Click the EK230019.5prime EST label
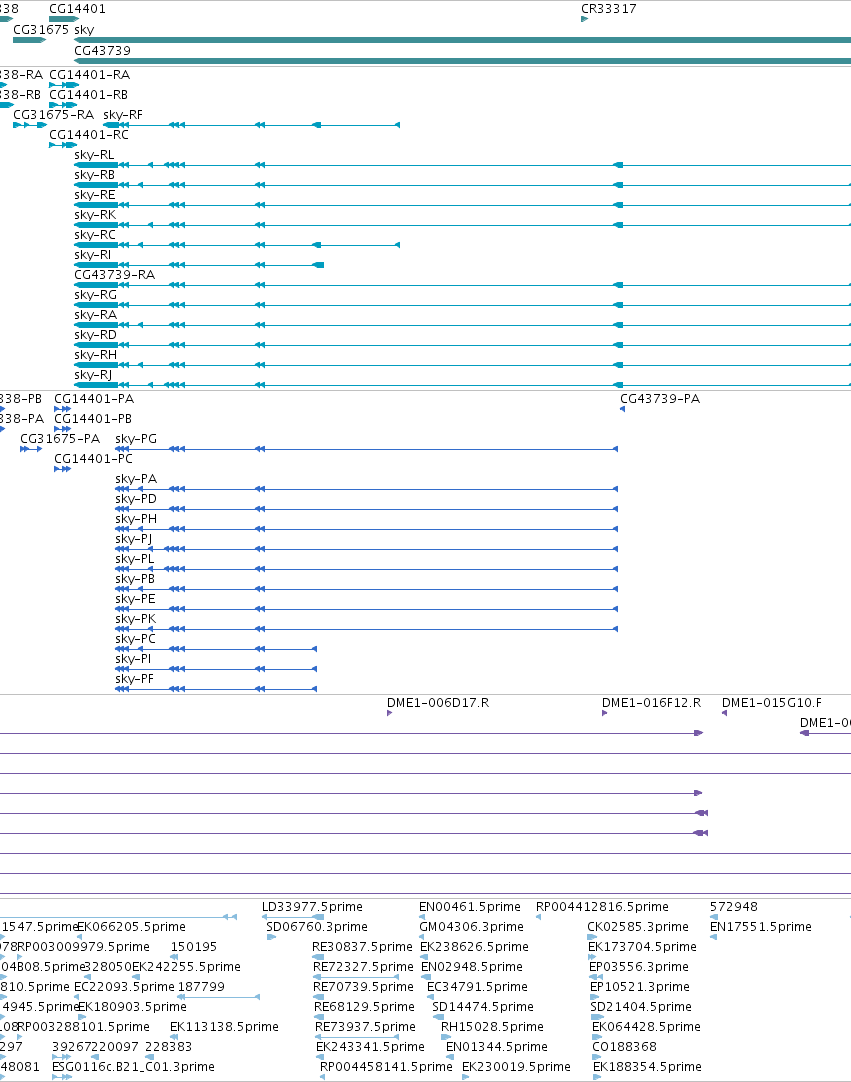851x1082 pixels. pos(516,1067)
